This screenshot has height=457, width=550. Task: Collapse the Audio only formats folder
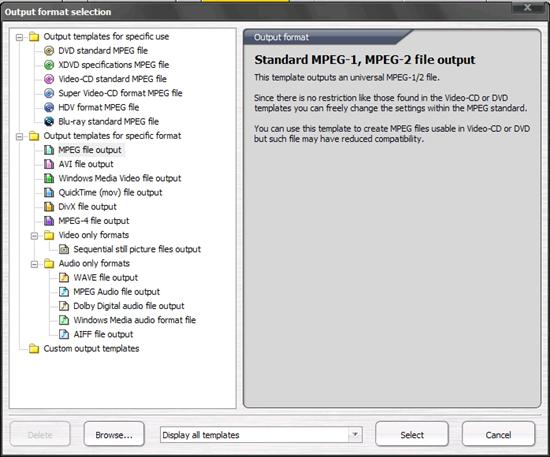click(34, 264)
